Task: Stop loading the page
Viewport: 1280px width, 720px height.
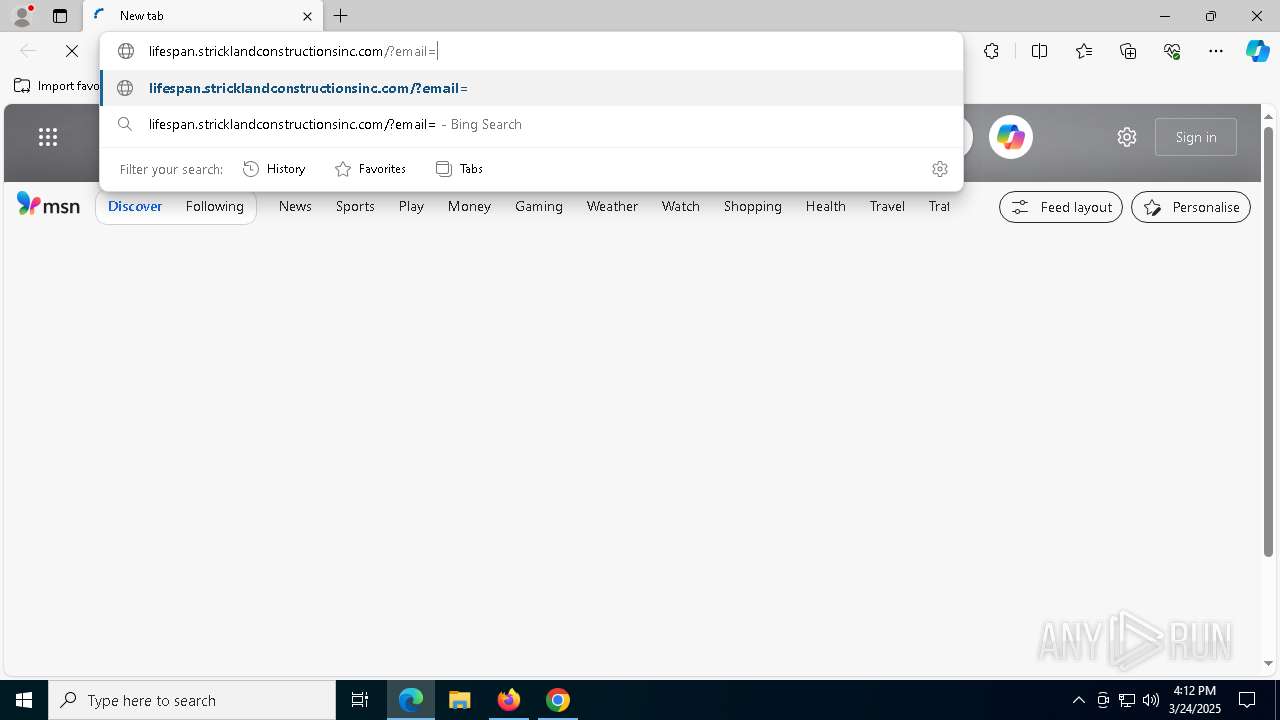Action: point(72,51)
